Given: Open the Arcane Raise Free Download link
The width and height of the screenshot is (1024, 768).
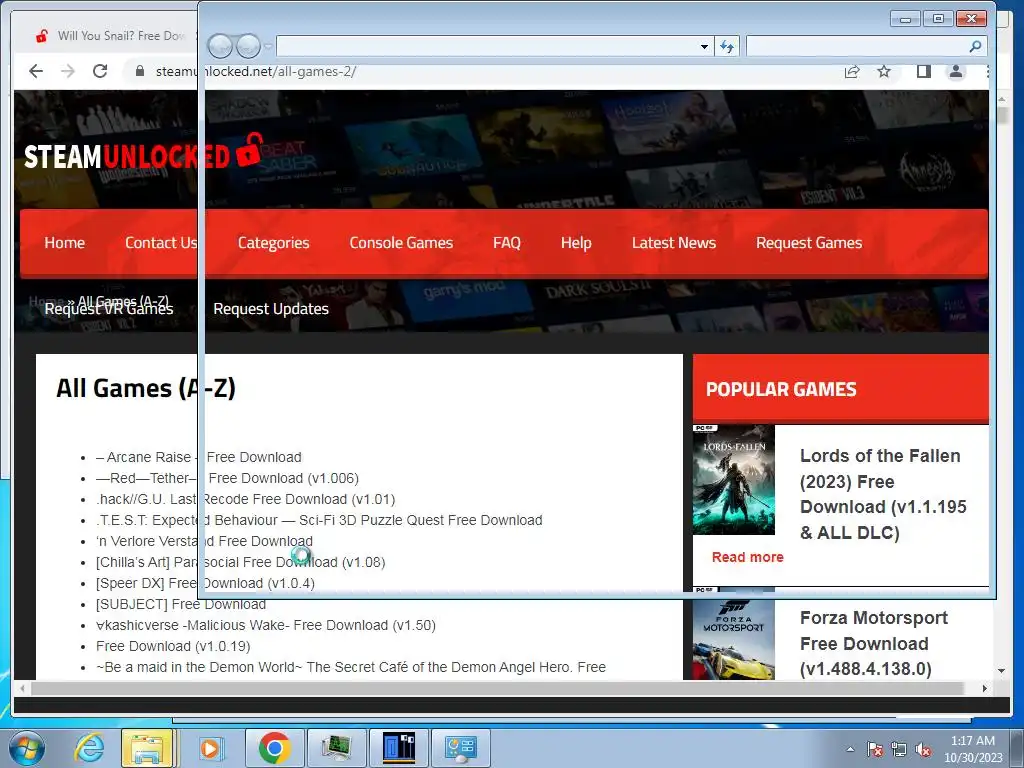Looking at the screenshot, I should (199, 457).
